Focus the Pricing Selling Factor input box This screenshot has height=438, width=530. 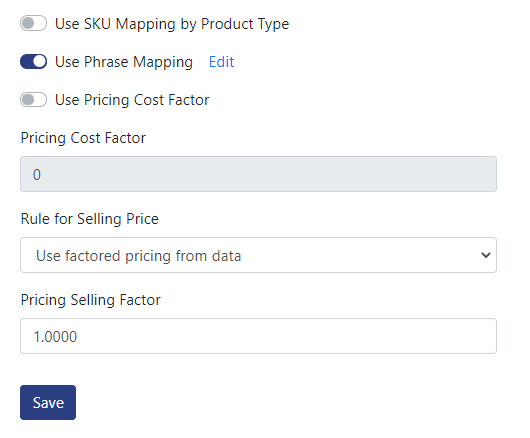click(258, 336)
